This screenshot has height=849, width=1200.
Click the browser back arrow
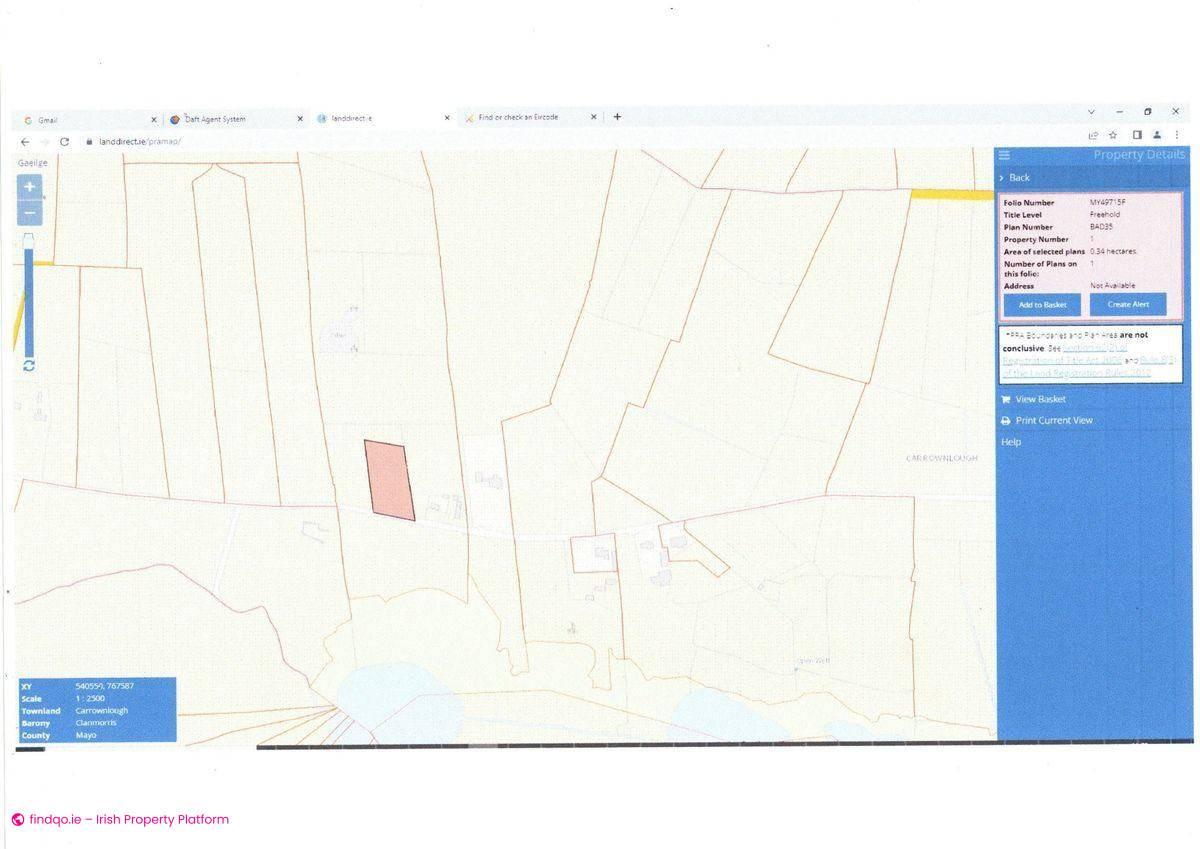tap(23, 142)
